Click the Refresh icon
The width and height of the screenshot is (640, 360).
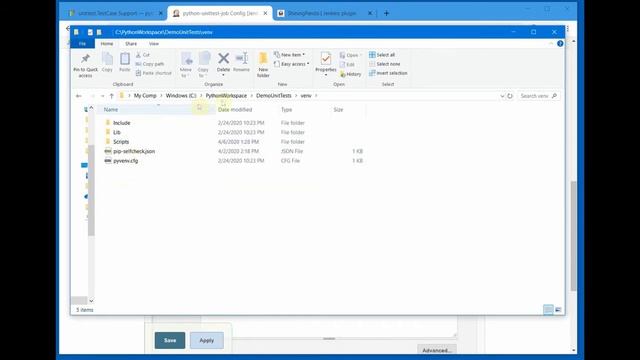510,96
